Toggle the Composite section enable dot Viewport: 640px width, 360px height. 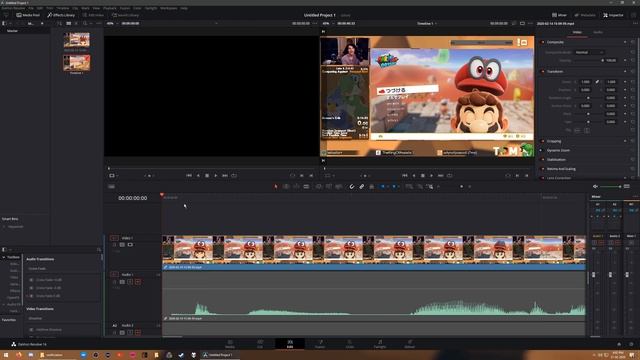tap(543, 42)
